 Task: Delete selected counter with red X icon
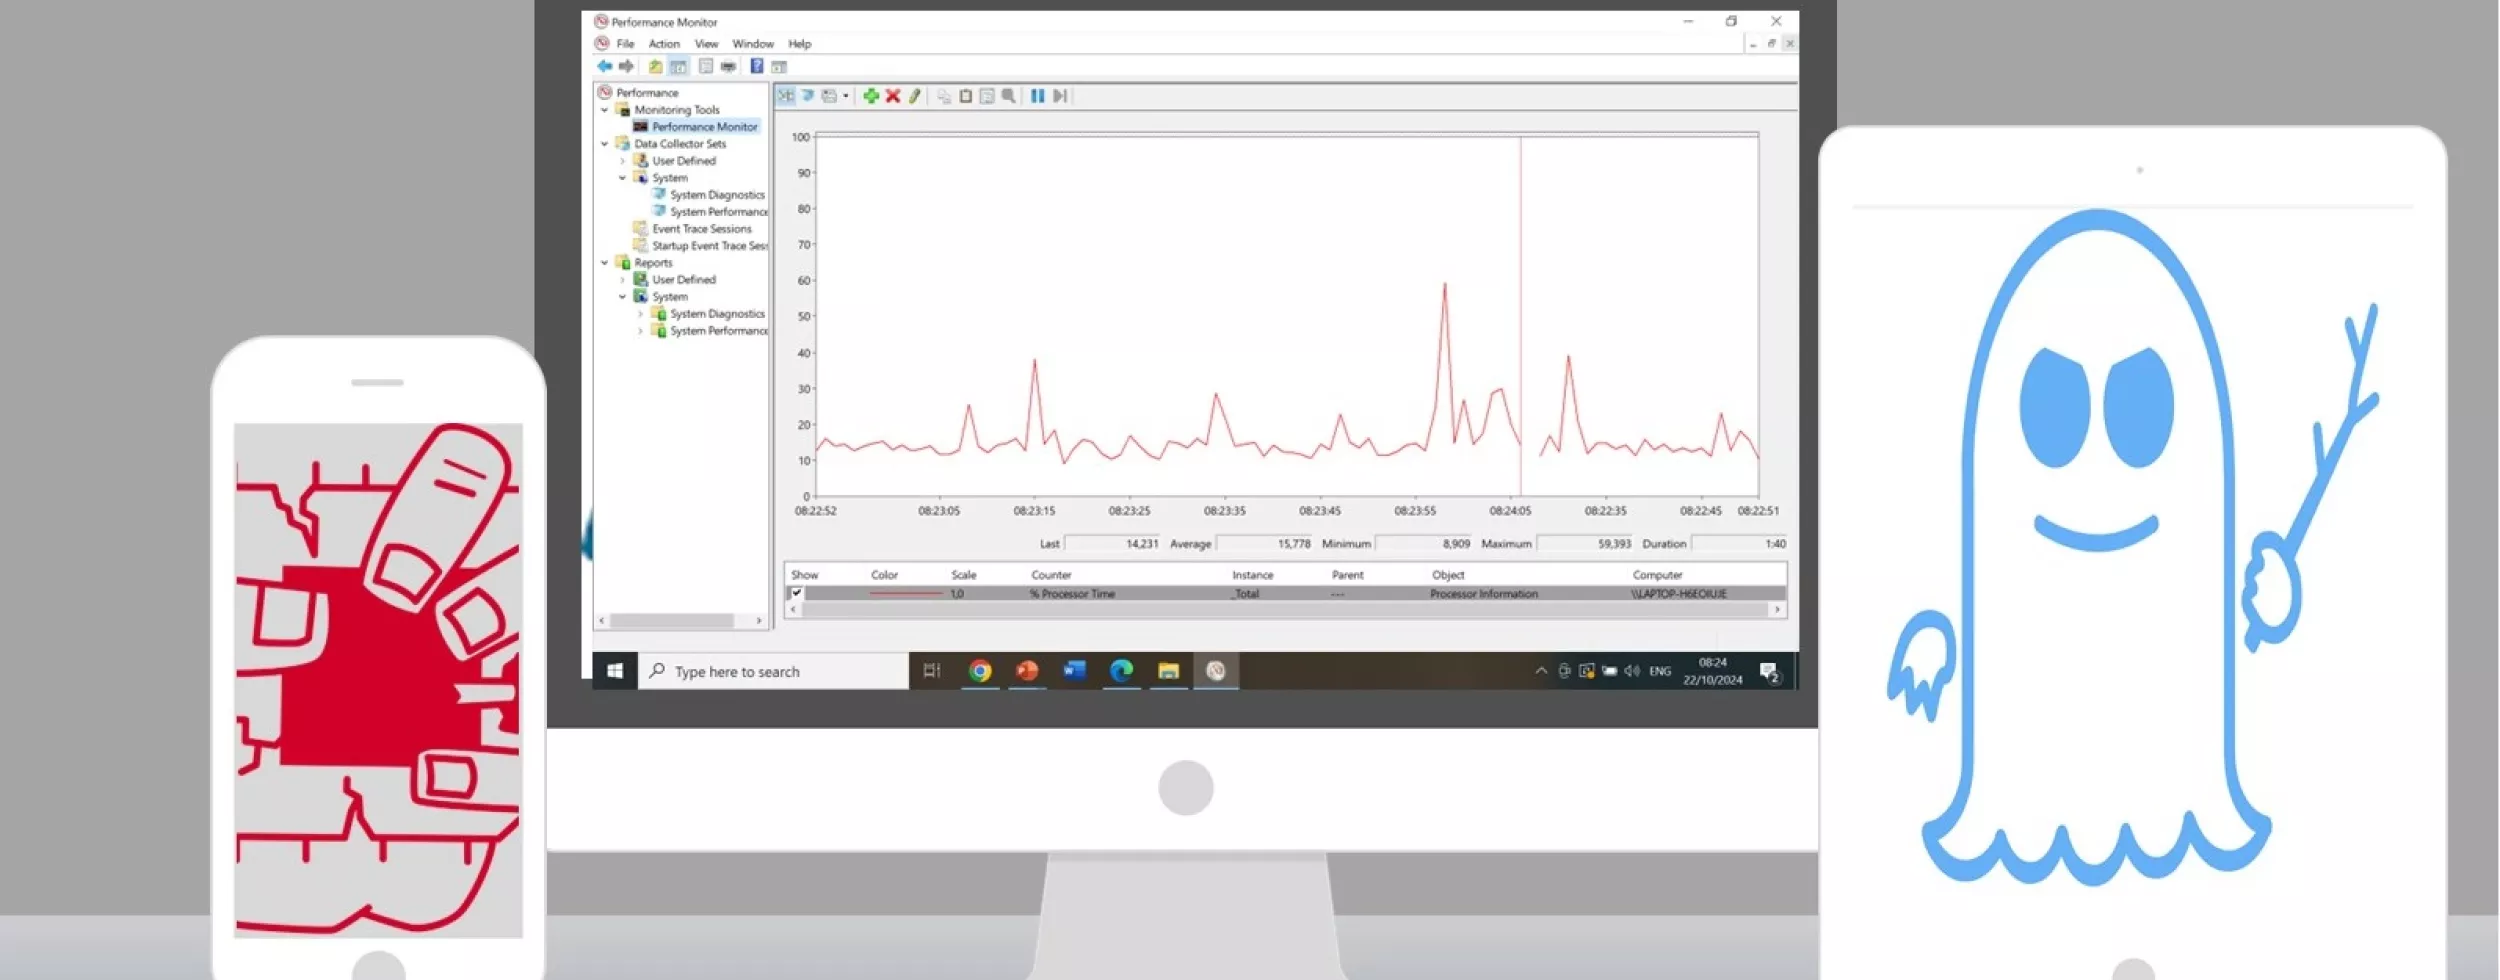coord(893,96)
